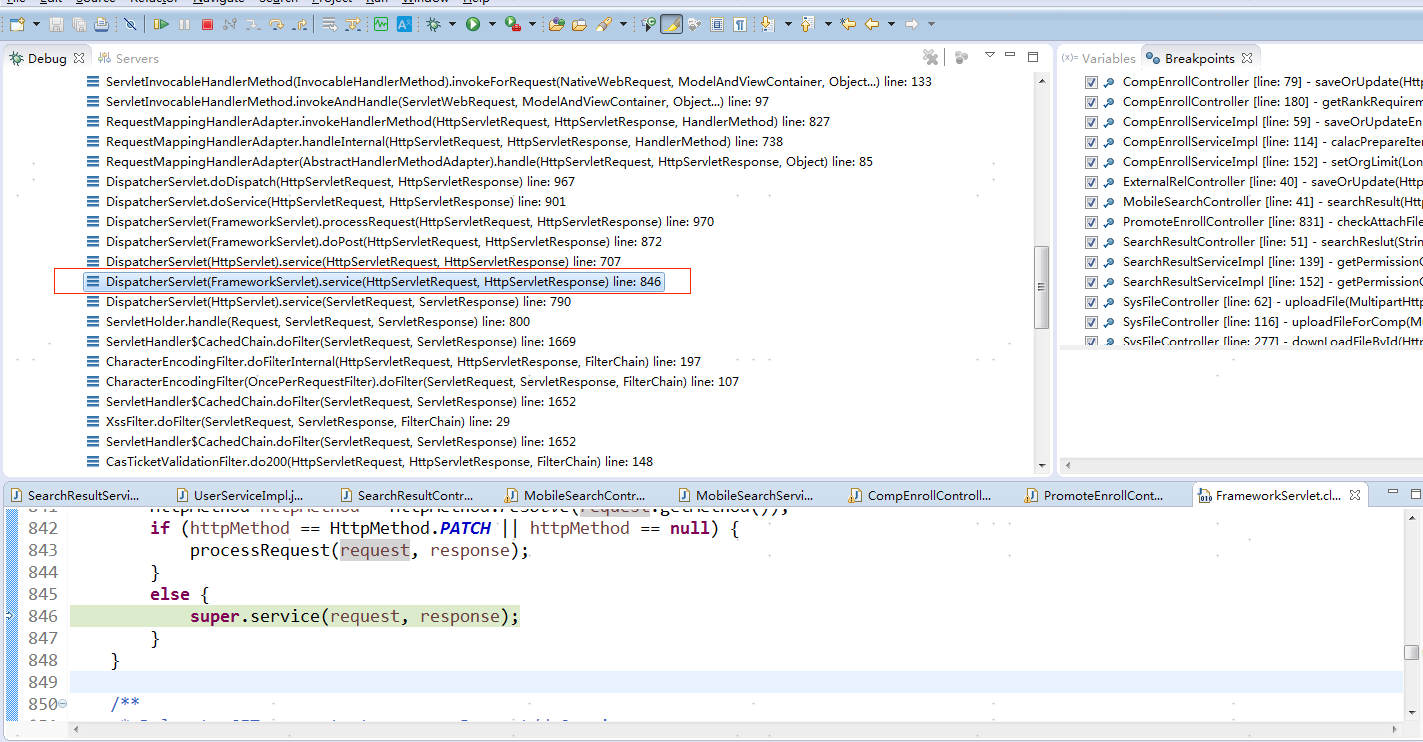This screenshot has width=1423, height=742.
Task: Click the Previous Annotation icon
Action: click(807, 24)
